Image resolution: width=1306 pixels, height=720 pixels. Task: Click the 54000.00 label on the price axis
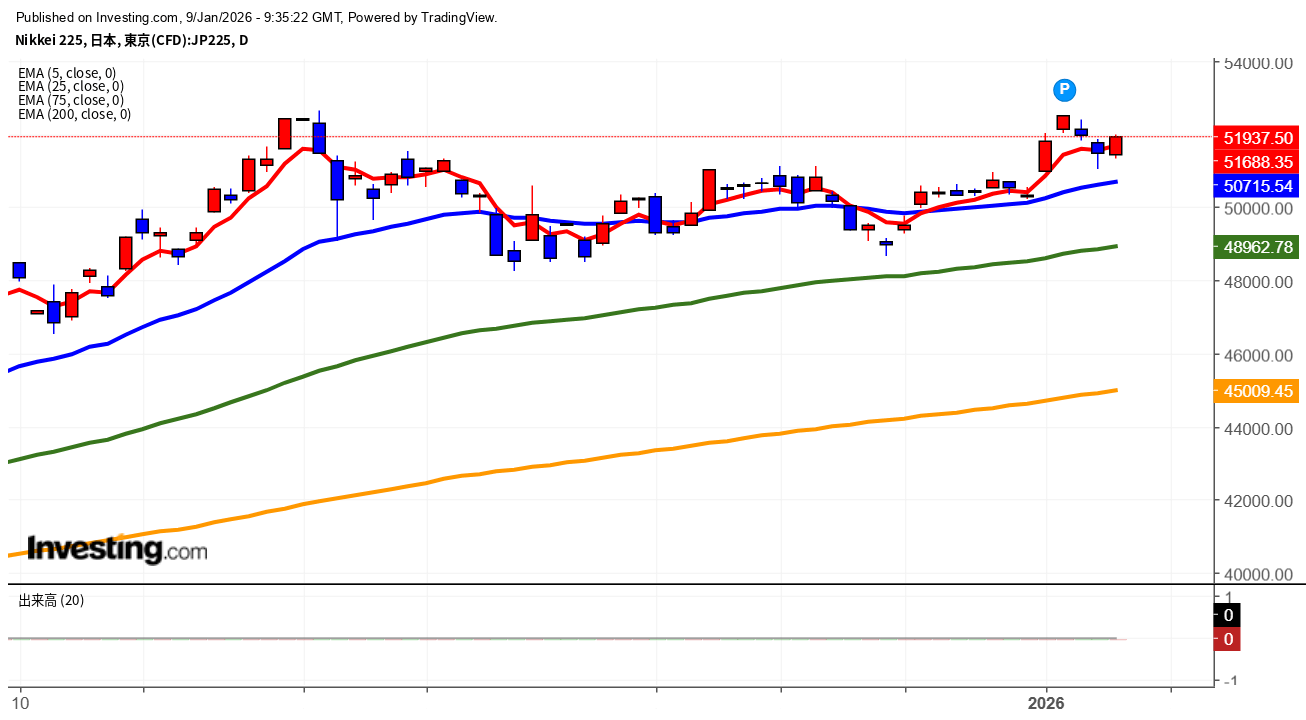click(x=1259, y=63)
